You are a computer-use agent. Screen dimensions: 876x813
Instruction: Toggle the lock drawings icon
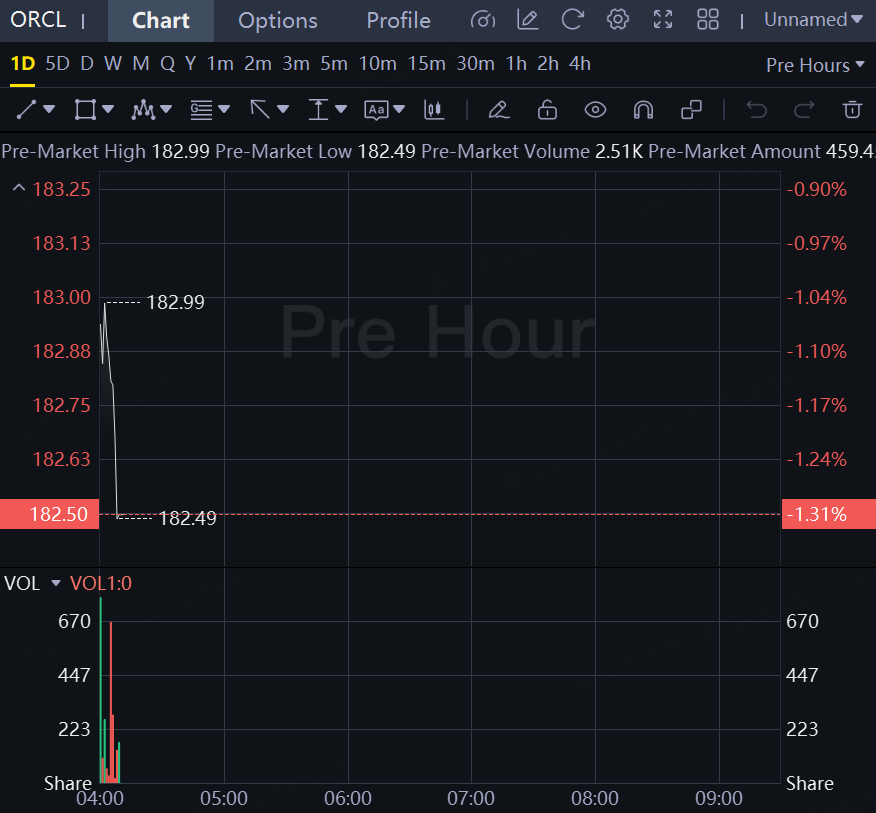(546, 109)
